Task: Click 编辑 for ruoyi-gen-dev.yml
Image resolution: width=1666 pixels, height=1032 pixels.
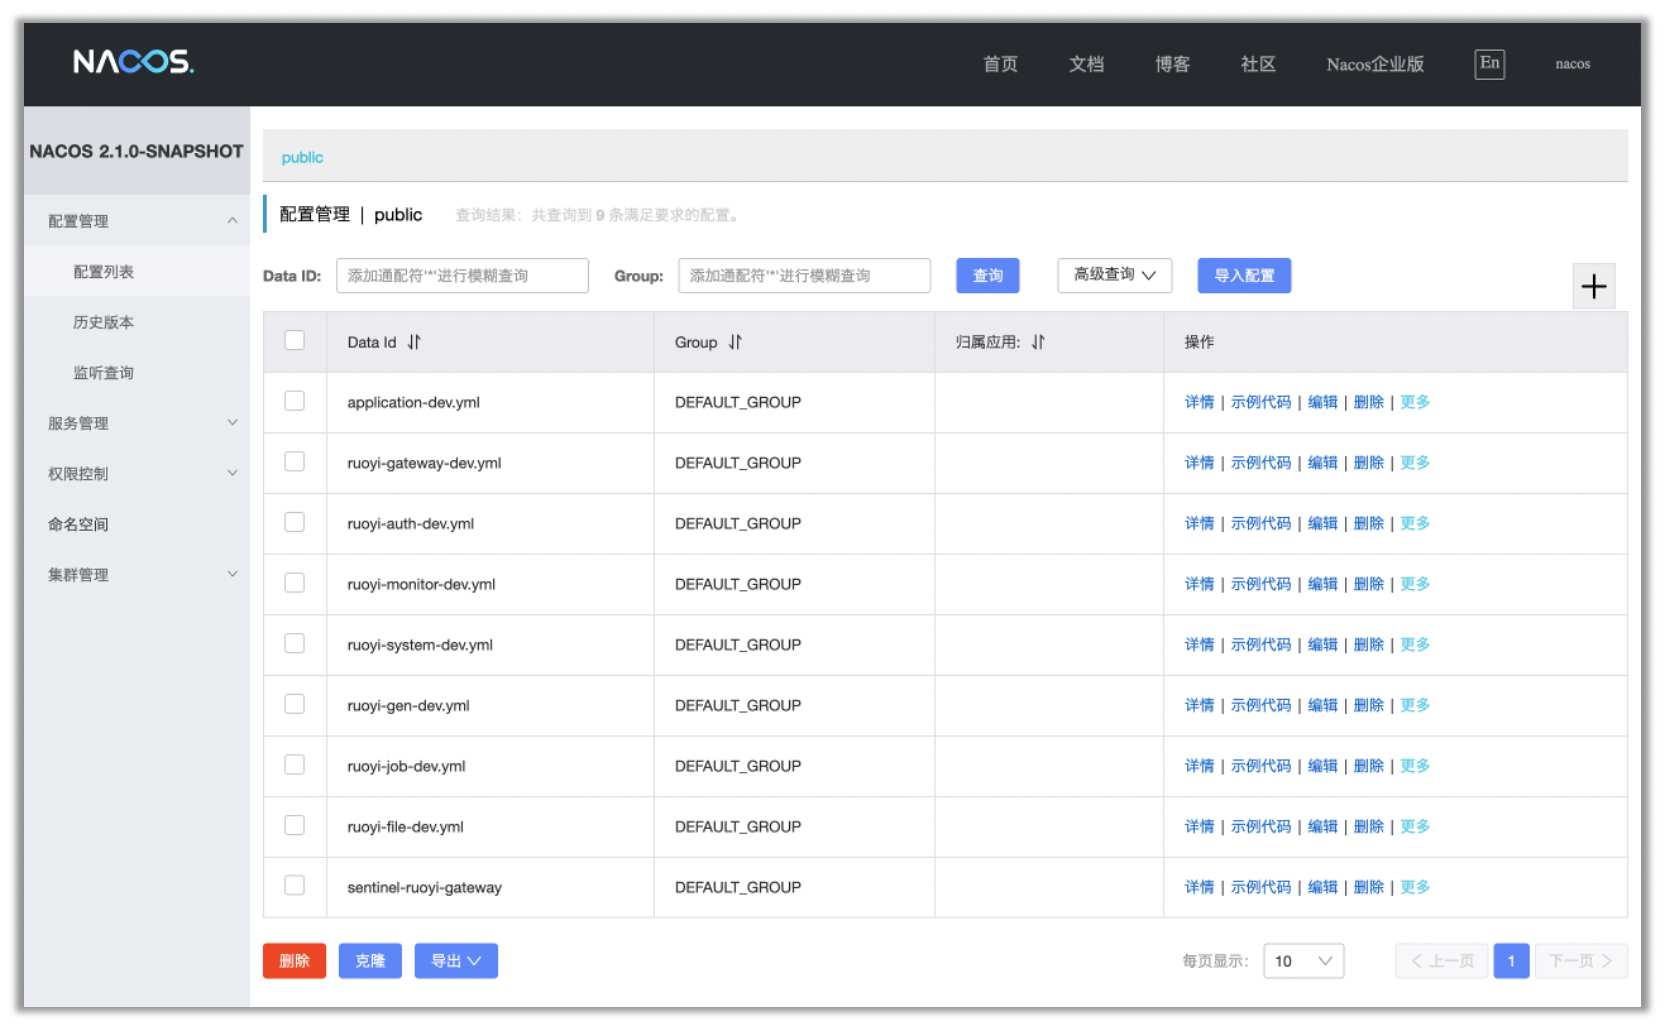Action: (x=1322, y=705)
